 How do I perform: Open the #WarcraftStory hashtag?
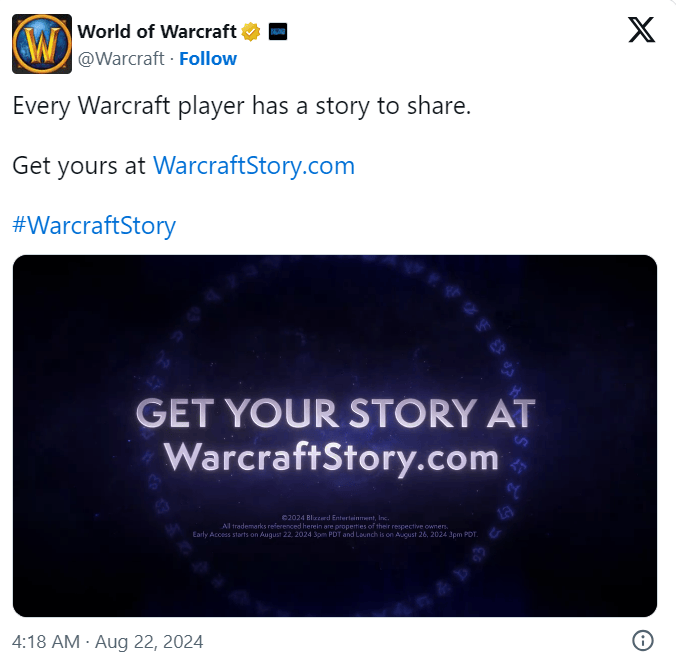tap(94, 225)
